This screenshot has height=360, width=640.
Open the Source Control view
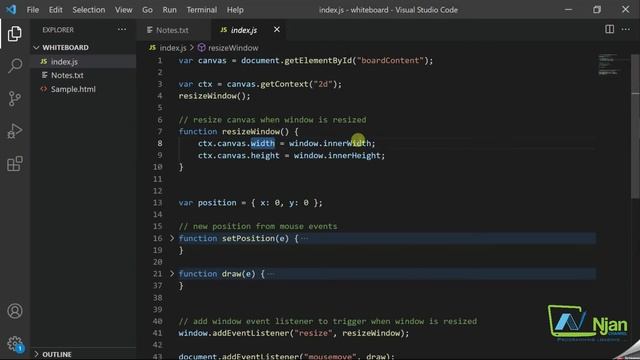tap(15, 98)
